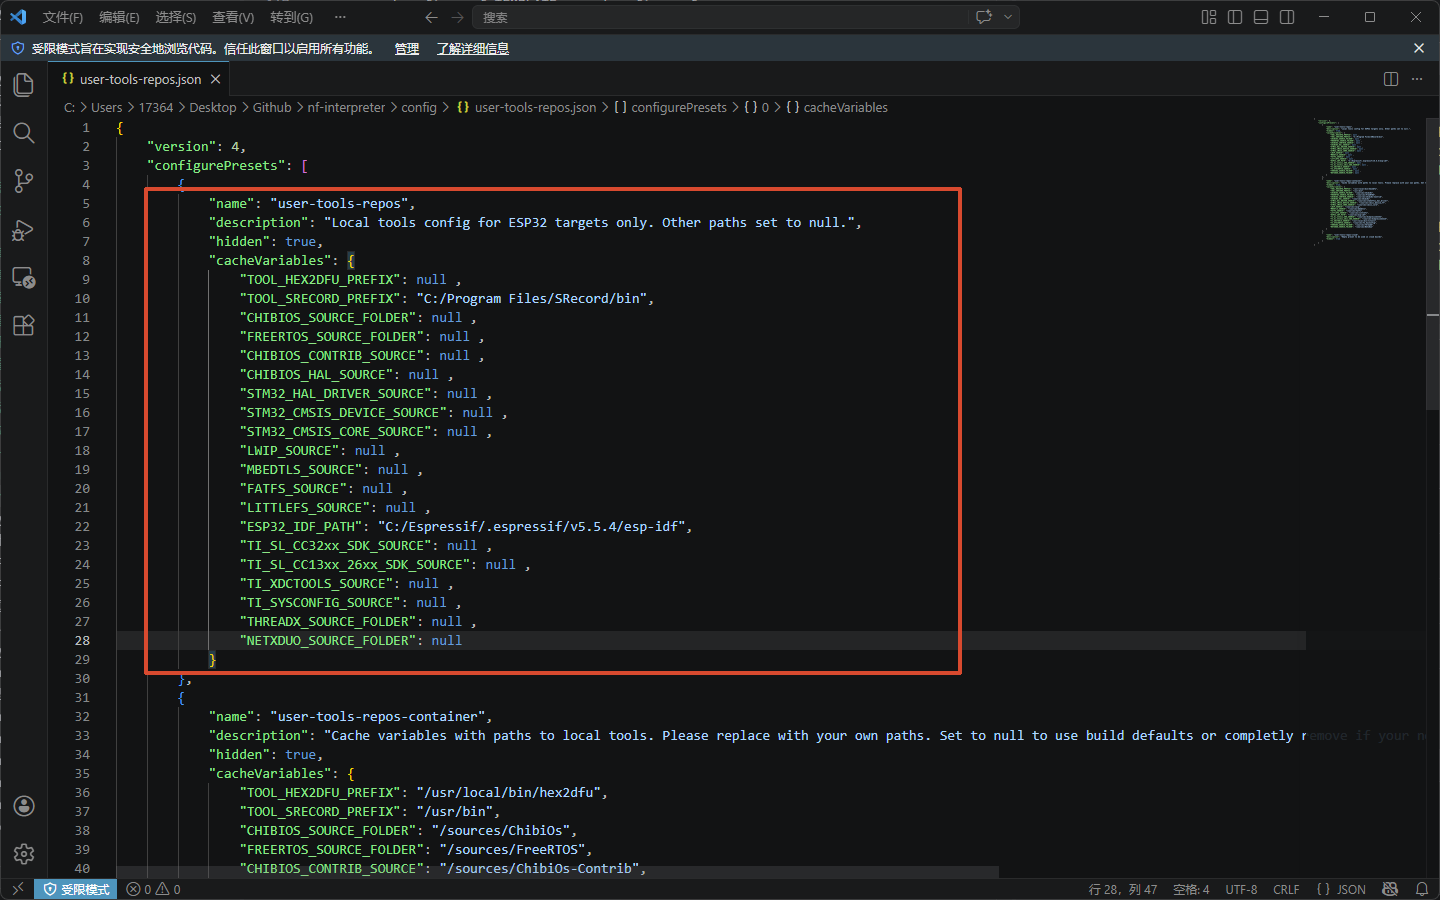Open the cacheVariables breadcrumb dropdown
This screenshot has width=1440, height=900.
coord(845,107)
